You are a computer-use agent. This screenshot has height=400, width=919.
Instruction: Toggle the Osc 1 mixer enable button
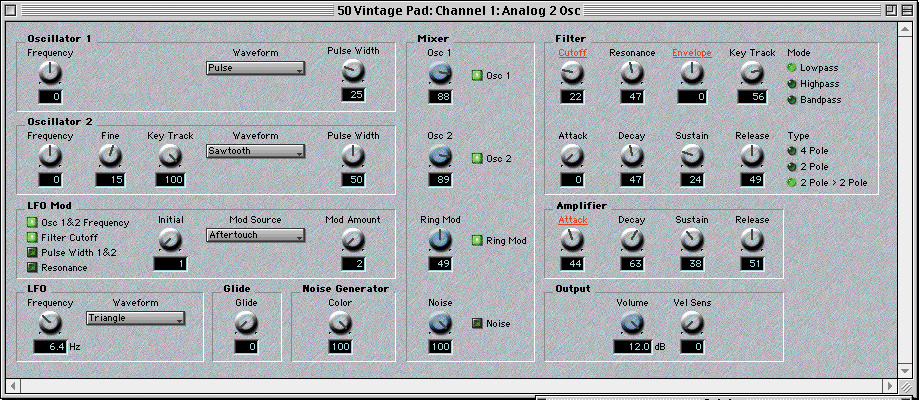(476, 75)
